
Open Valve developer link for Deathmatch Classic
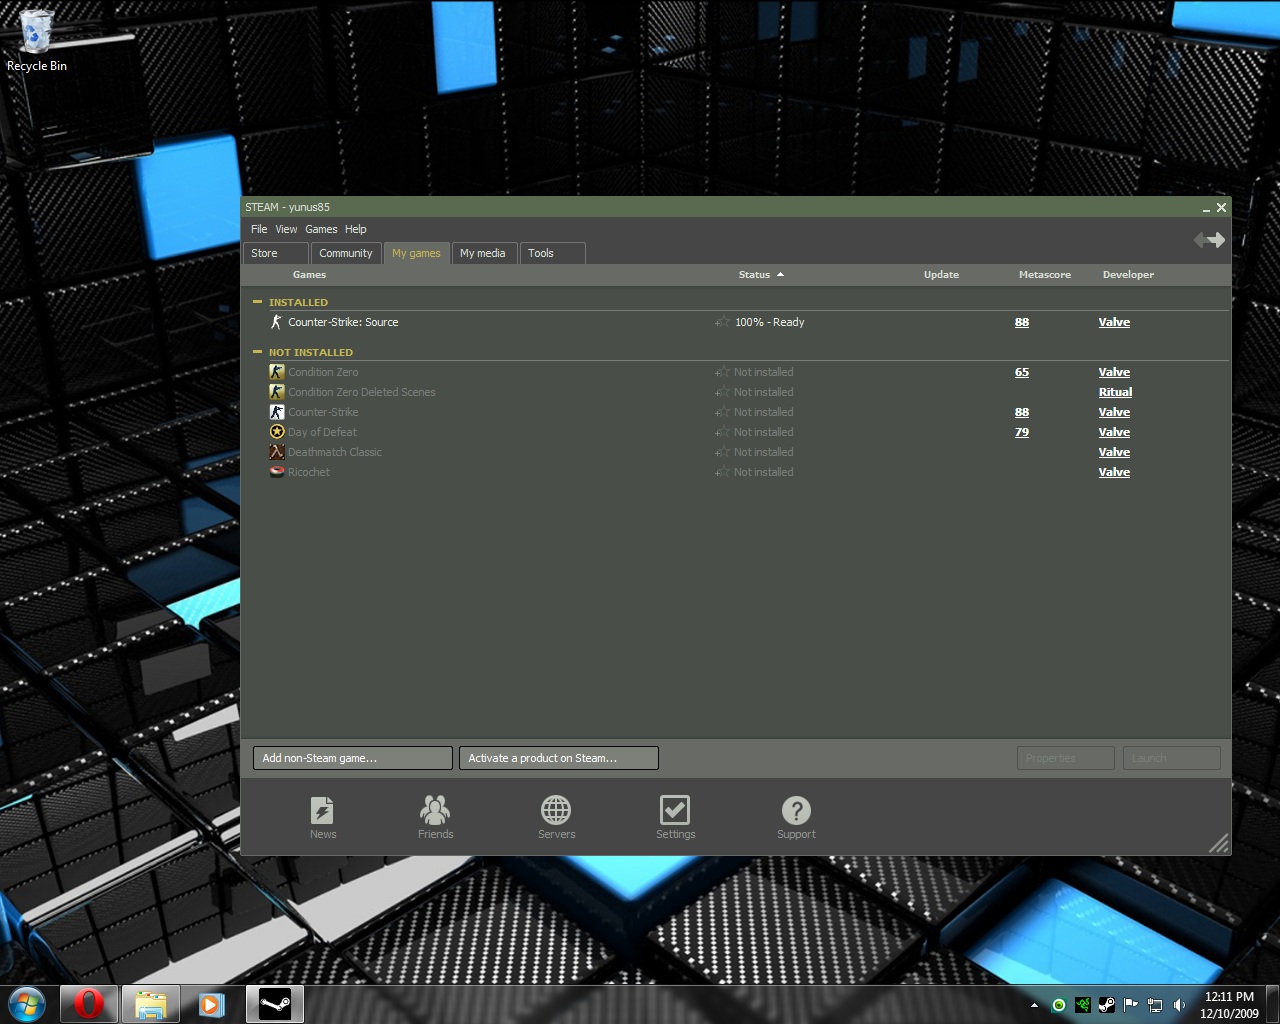[1114, 452]
